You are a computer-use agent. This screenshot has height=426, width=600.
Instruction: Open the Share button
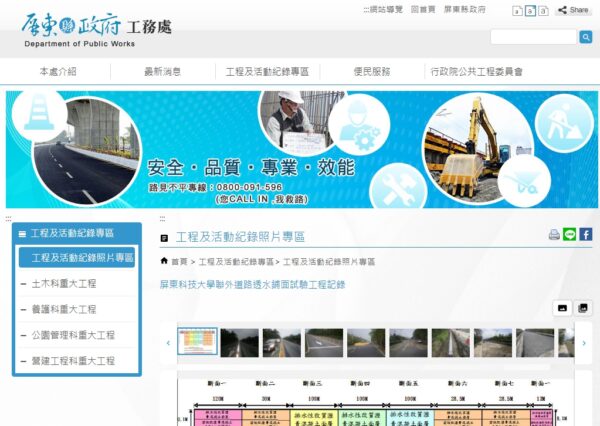click(573, 10)
